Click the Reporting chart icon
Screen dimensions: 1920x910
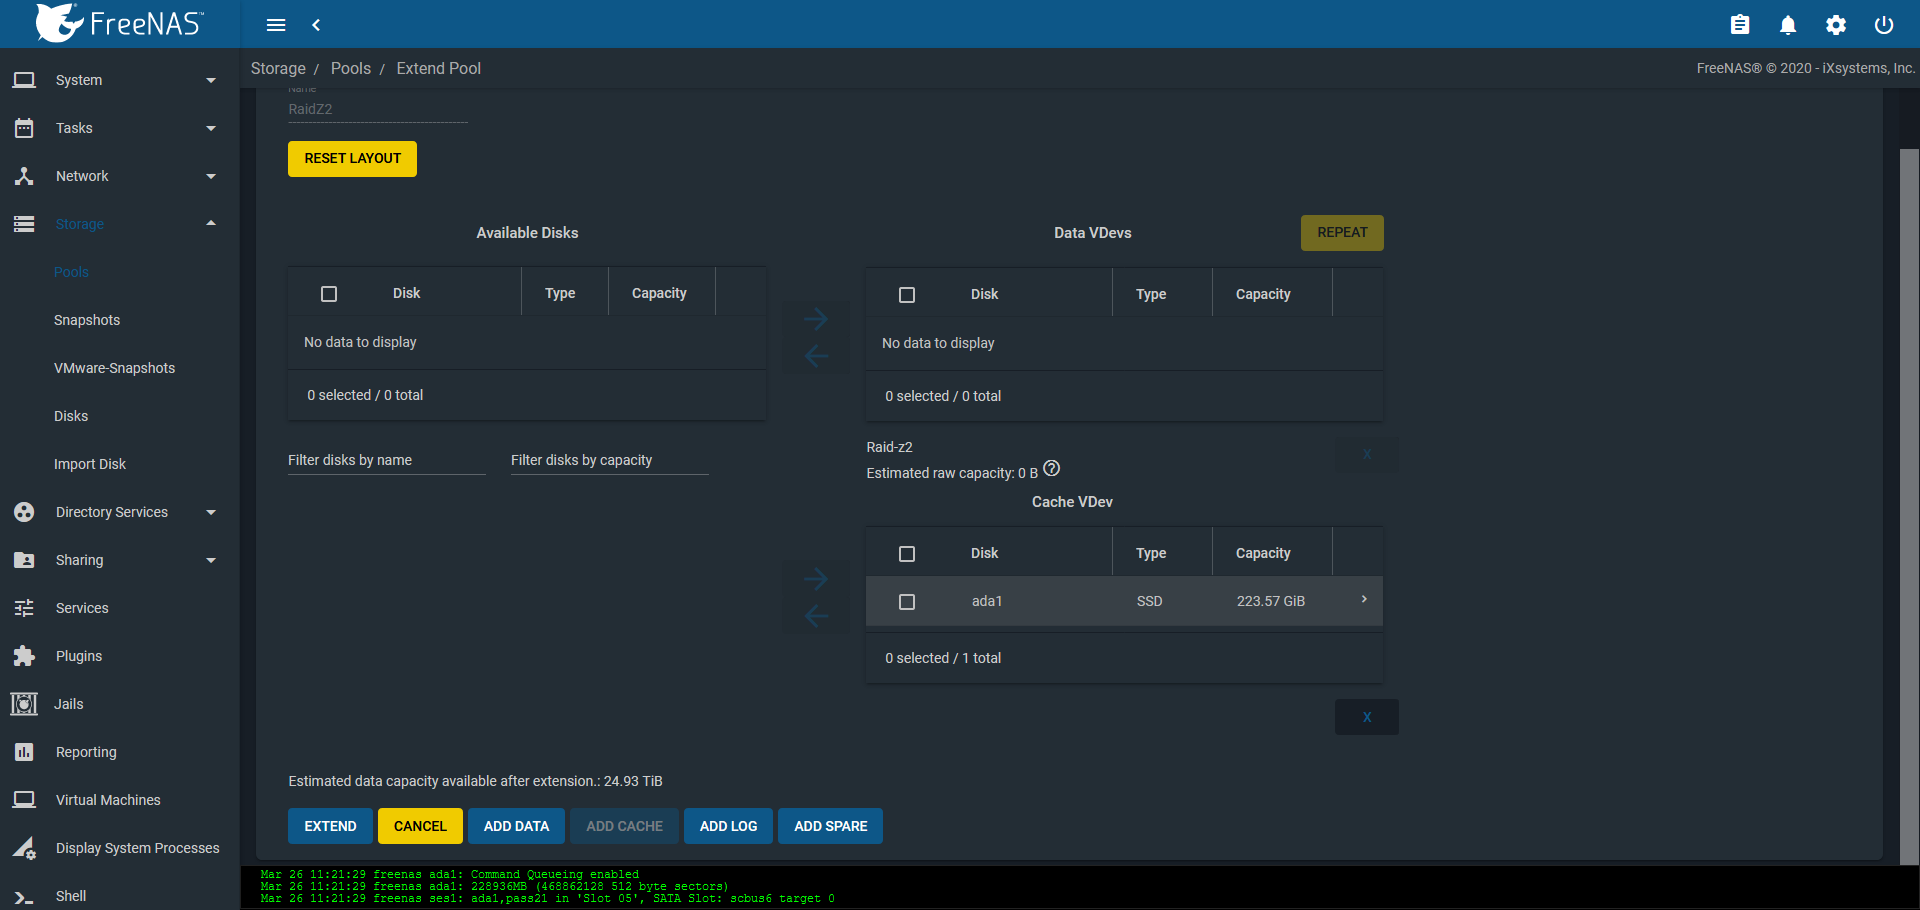coord(24,752)
